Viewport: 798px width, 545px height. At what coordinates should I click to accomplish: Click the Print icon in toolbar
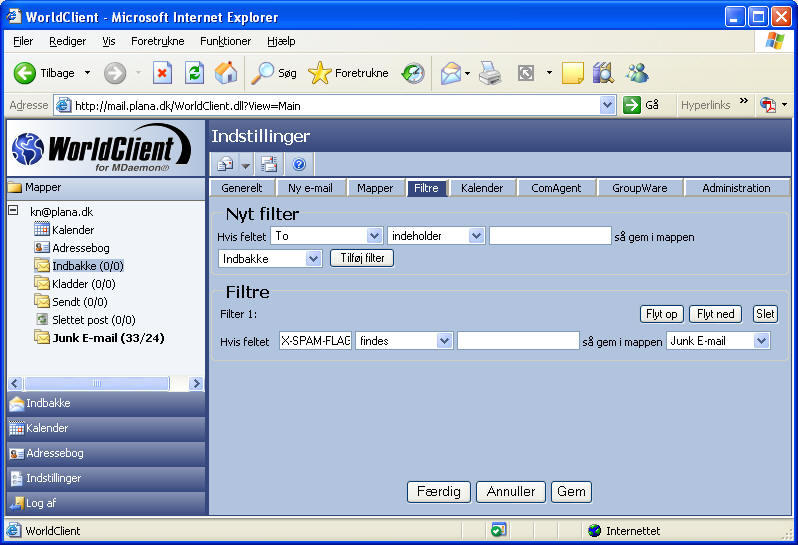[x=489, y=73]
